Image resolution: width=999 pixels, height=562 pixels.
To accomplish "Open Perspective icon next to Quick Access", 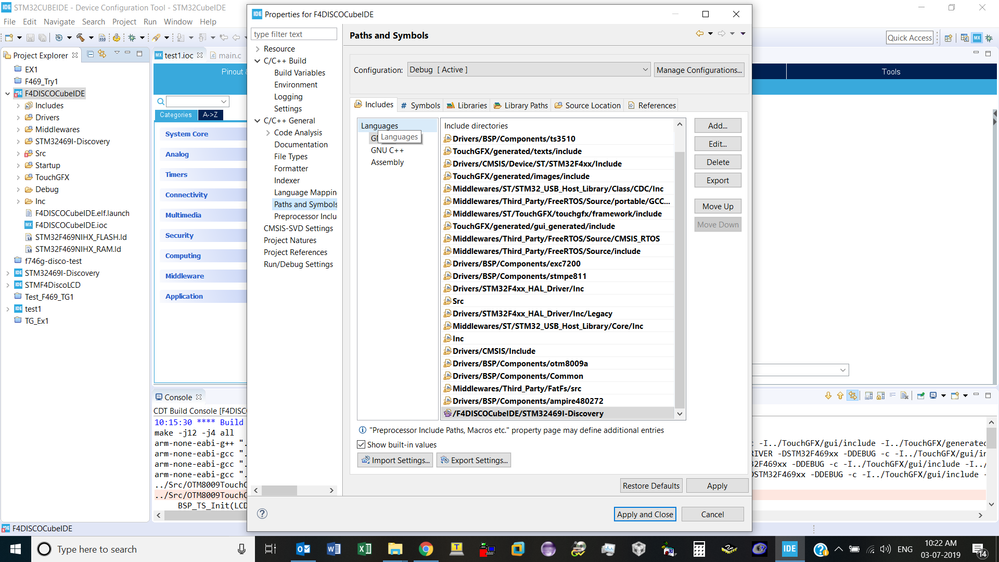I will (x=948, y=38).
